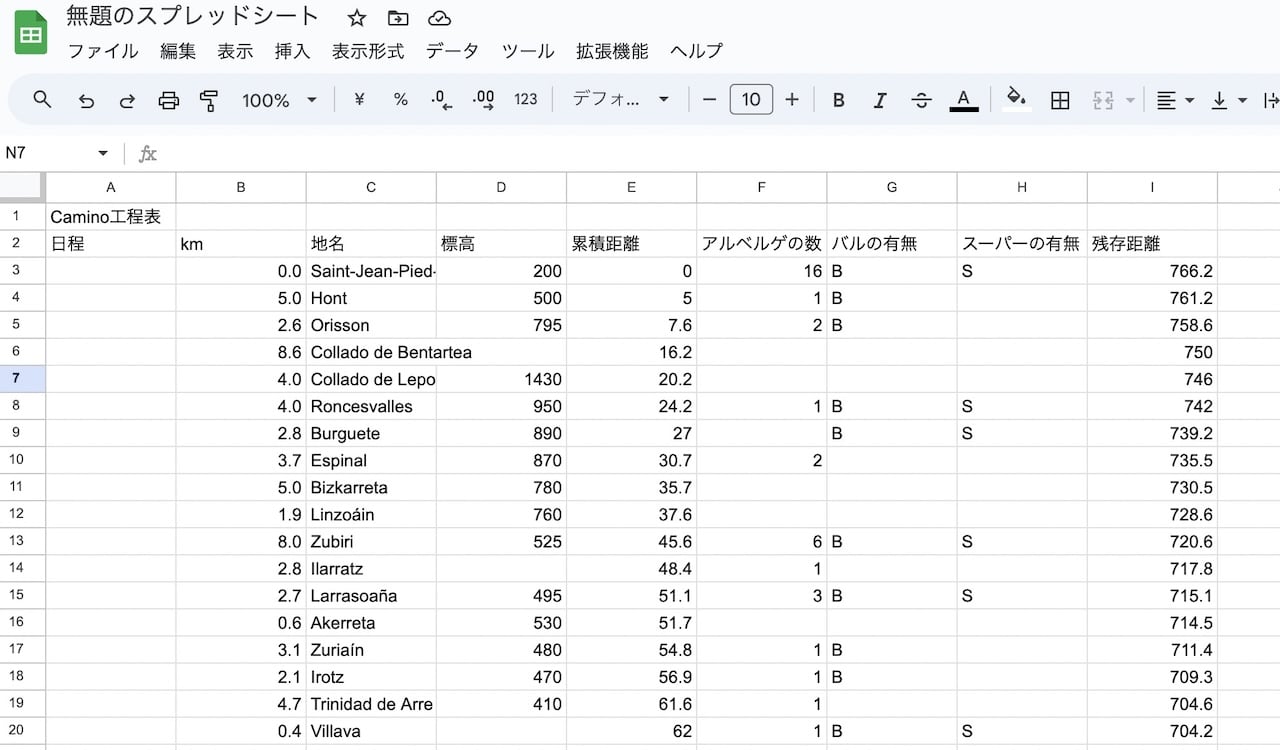The width and height of the screenshot is (1280, 750).
Task: Select the スーパーの有無 header cell
Action: [1022, 244]
